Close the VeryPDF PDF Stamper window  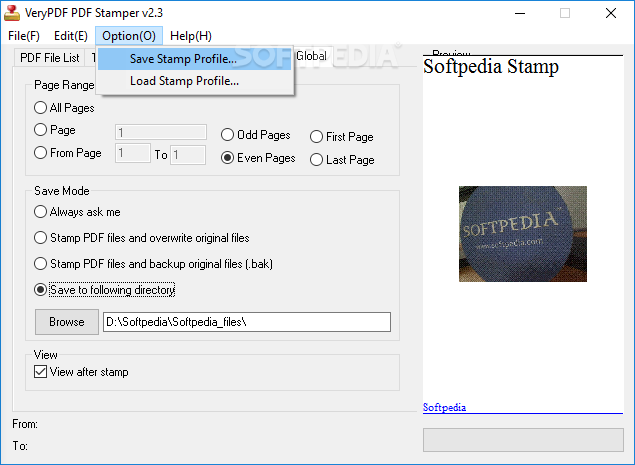611,13
